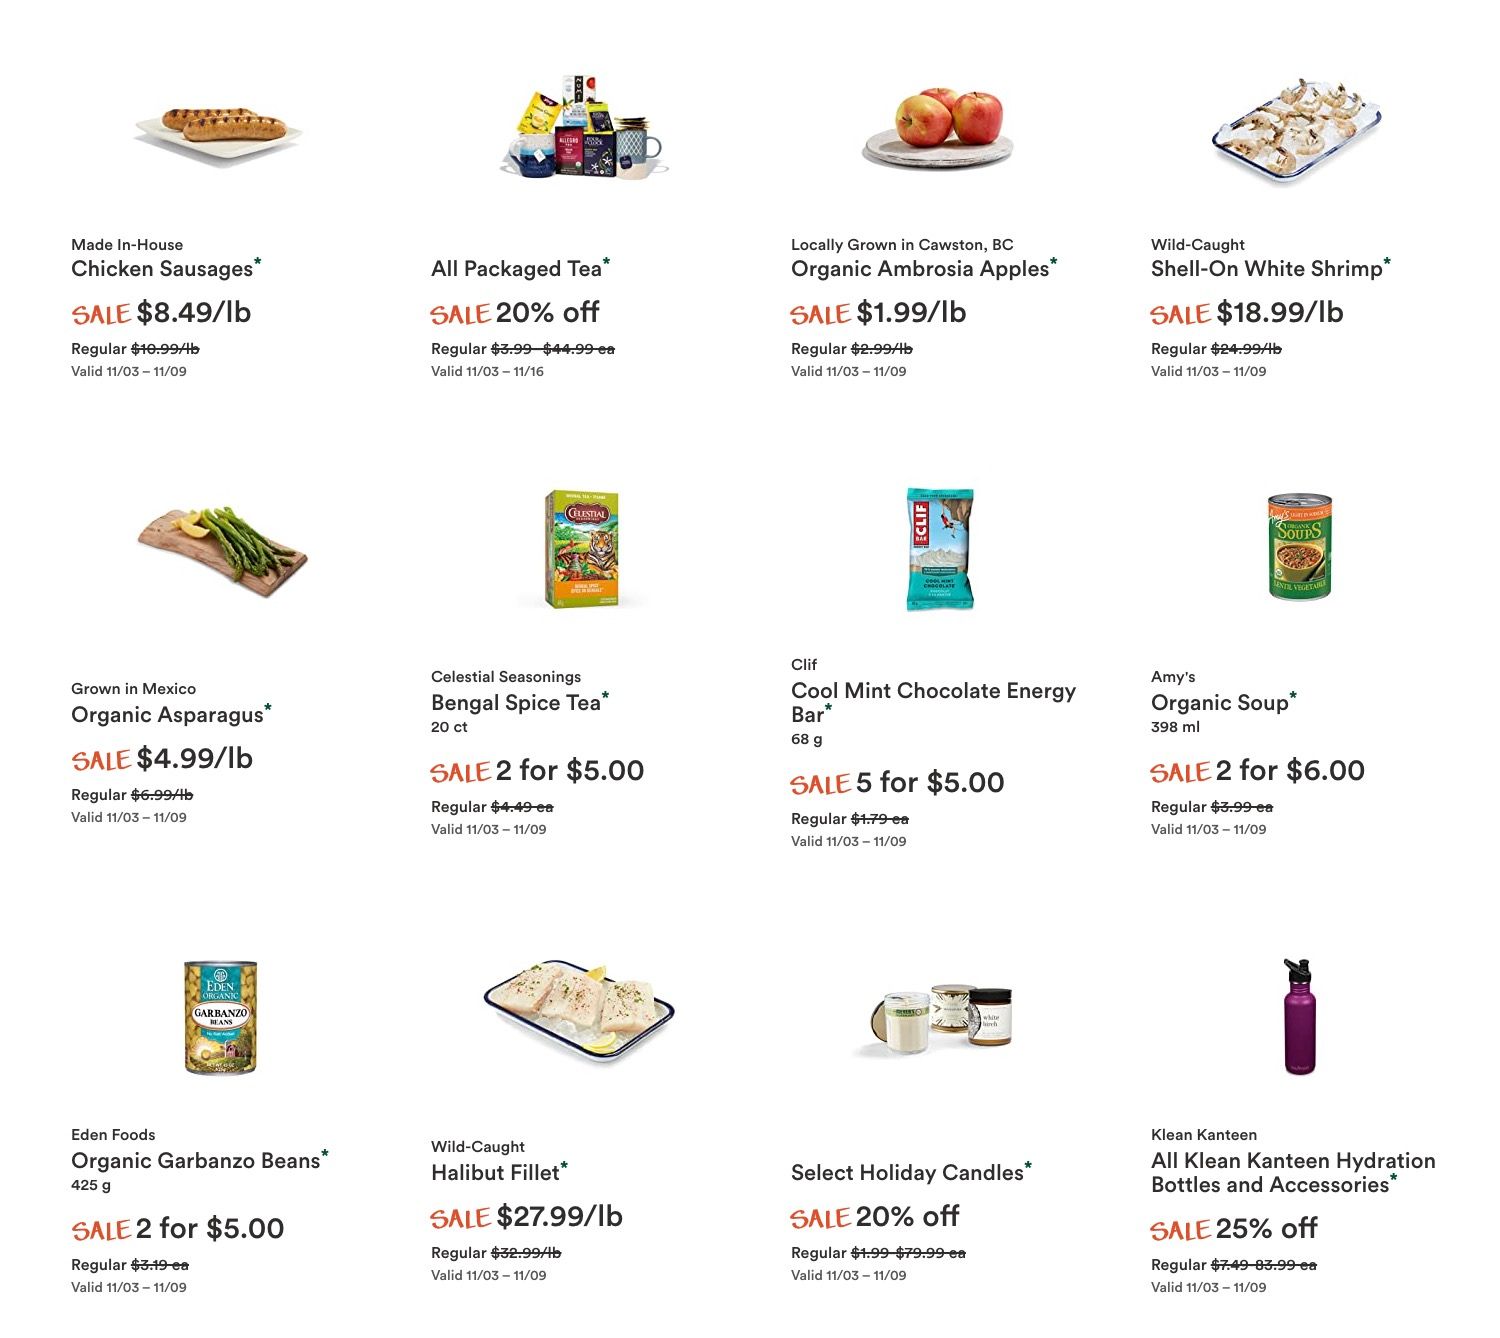Click the purple Klean Kanteen bottle image
The image size is (1500, 1338).
1299,1016
